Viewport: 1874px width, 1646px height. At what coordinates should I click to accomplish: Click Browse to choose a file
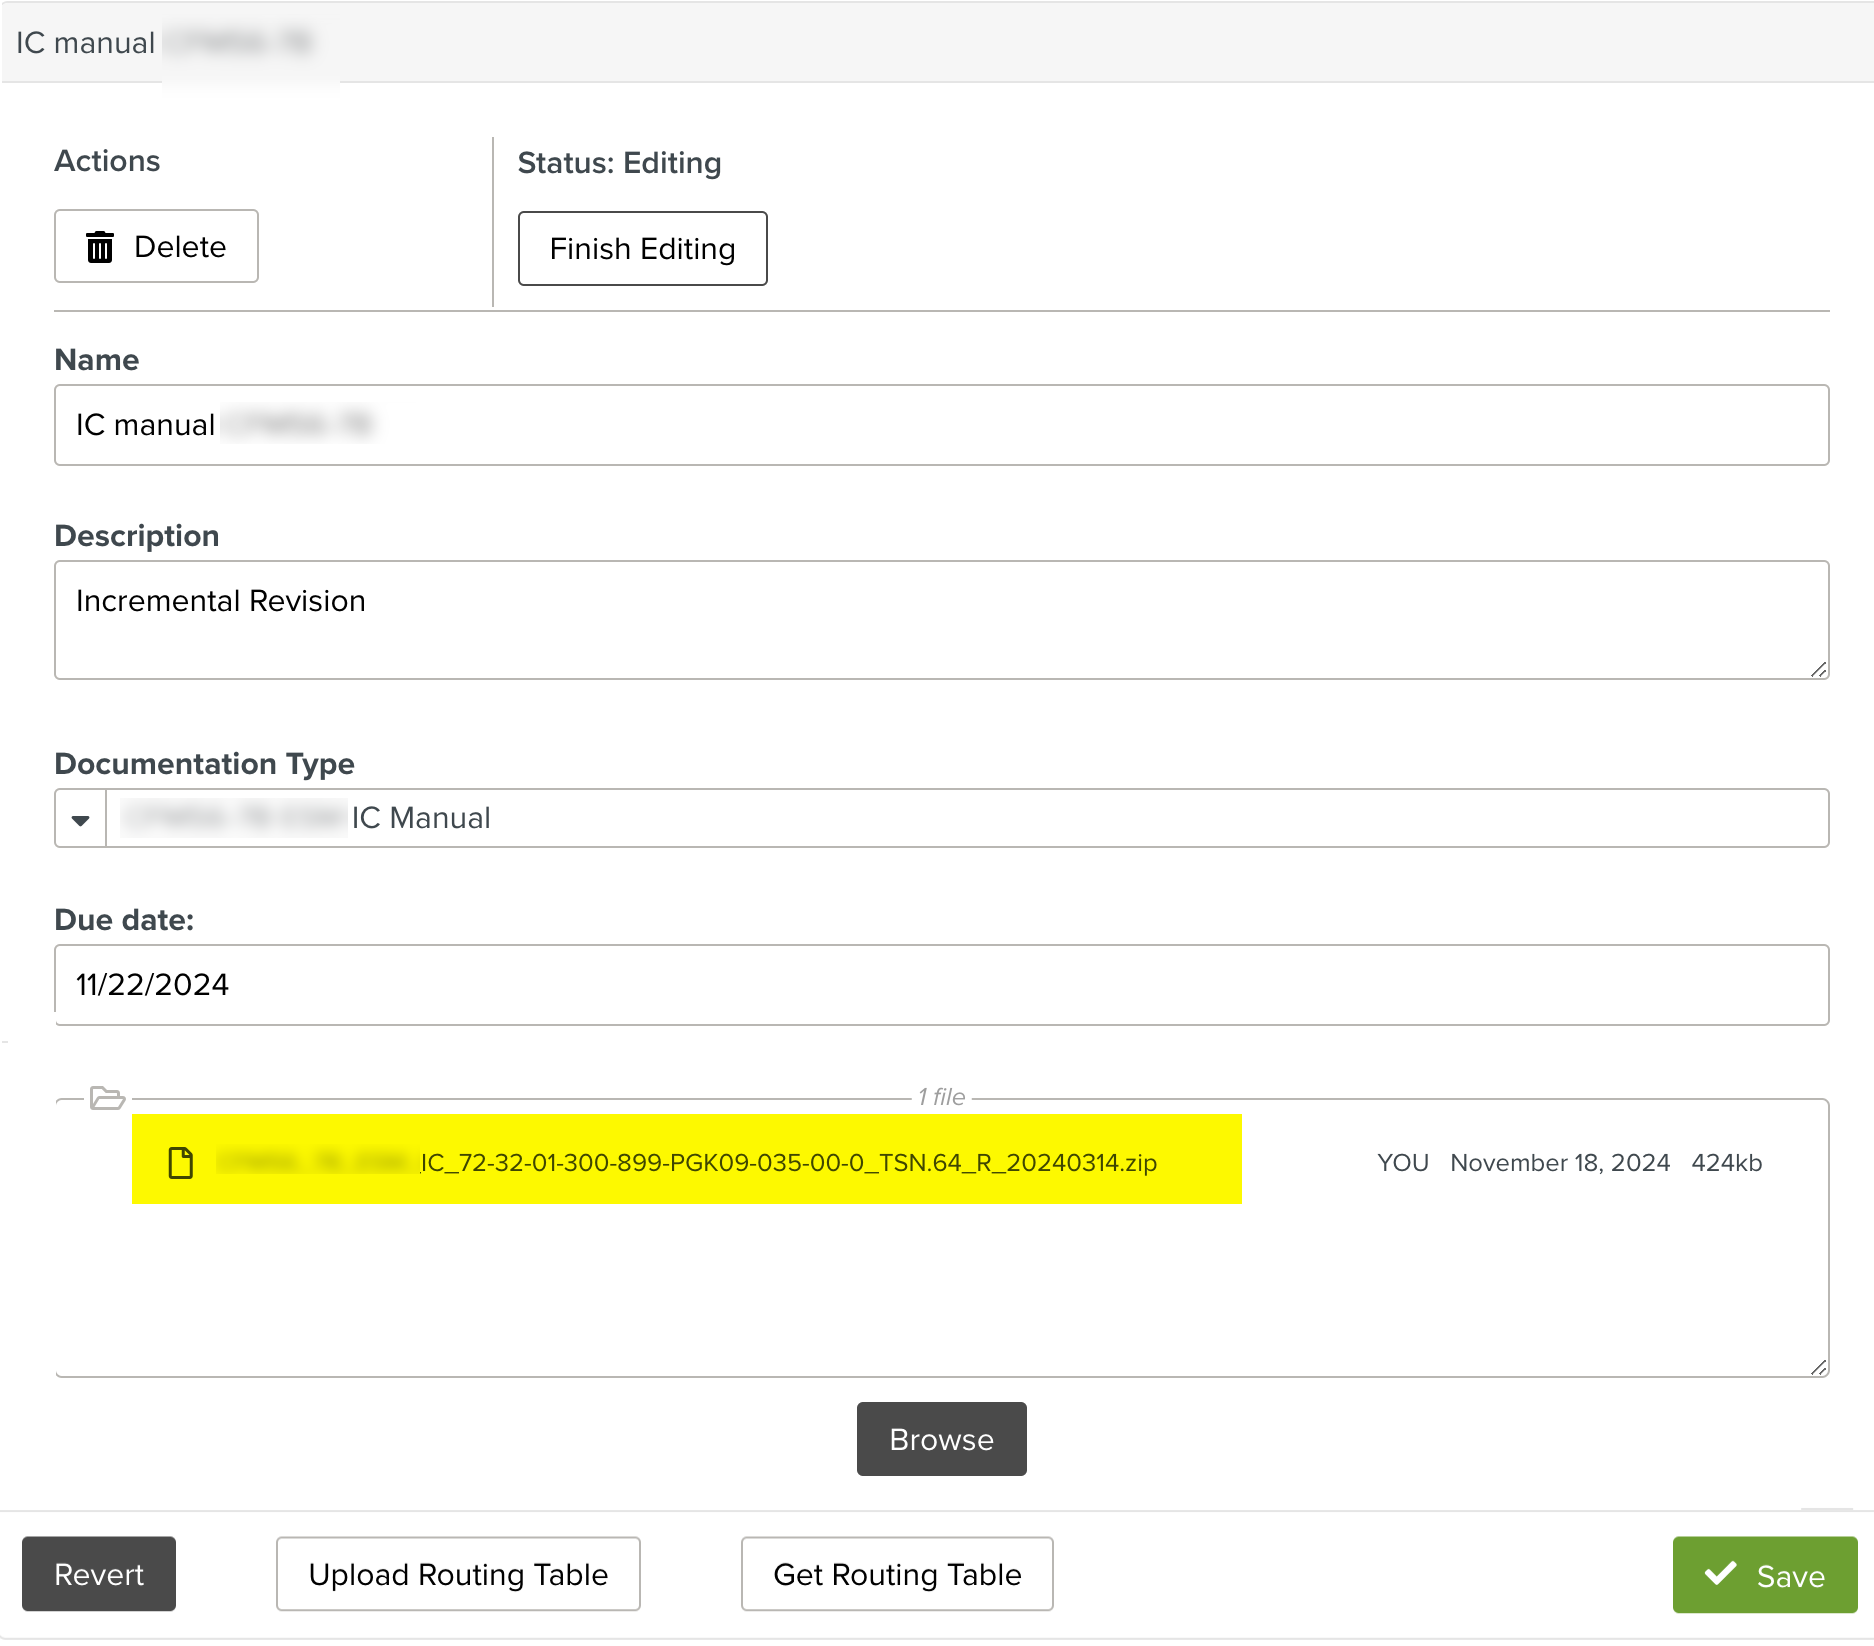pos(941,1439)
